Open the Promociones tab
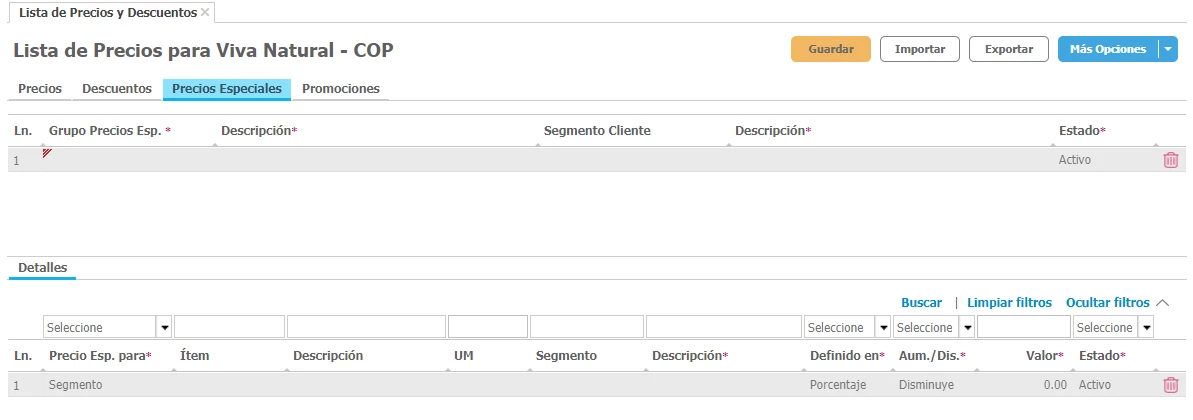Viewport: 1193px width, 420px height. pyautogui.click(x=341, y=89)
